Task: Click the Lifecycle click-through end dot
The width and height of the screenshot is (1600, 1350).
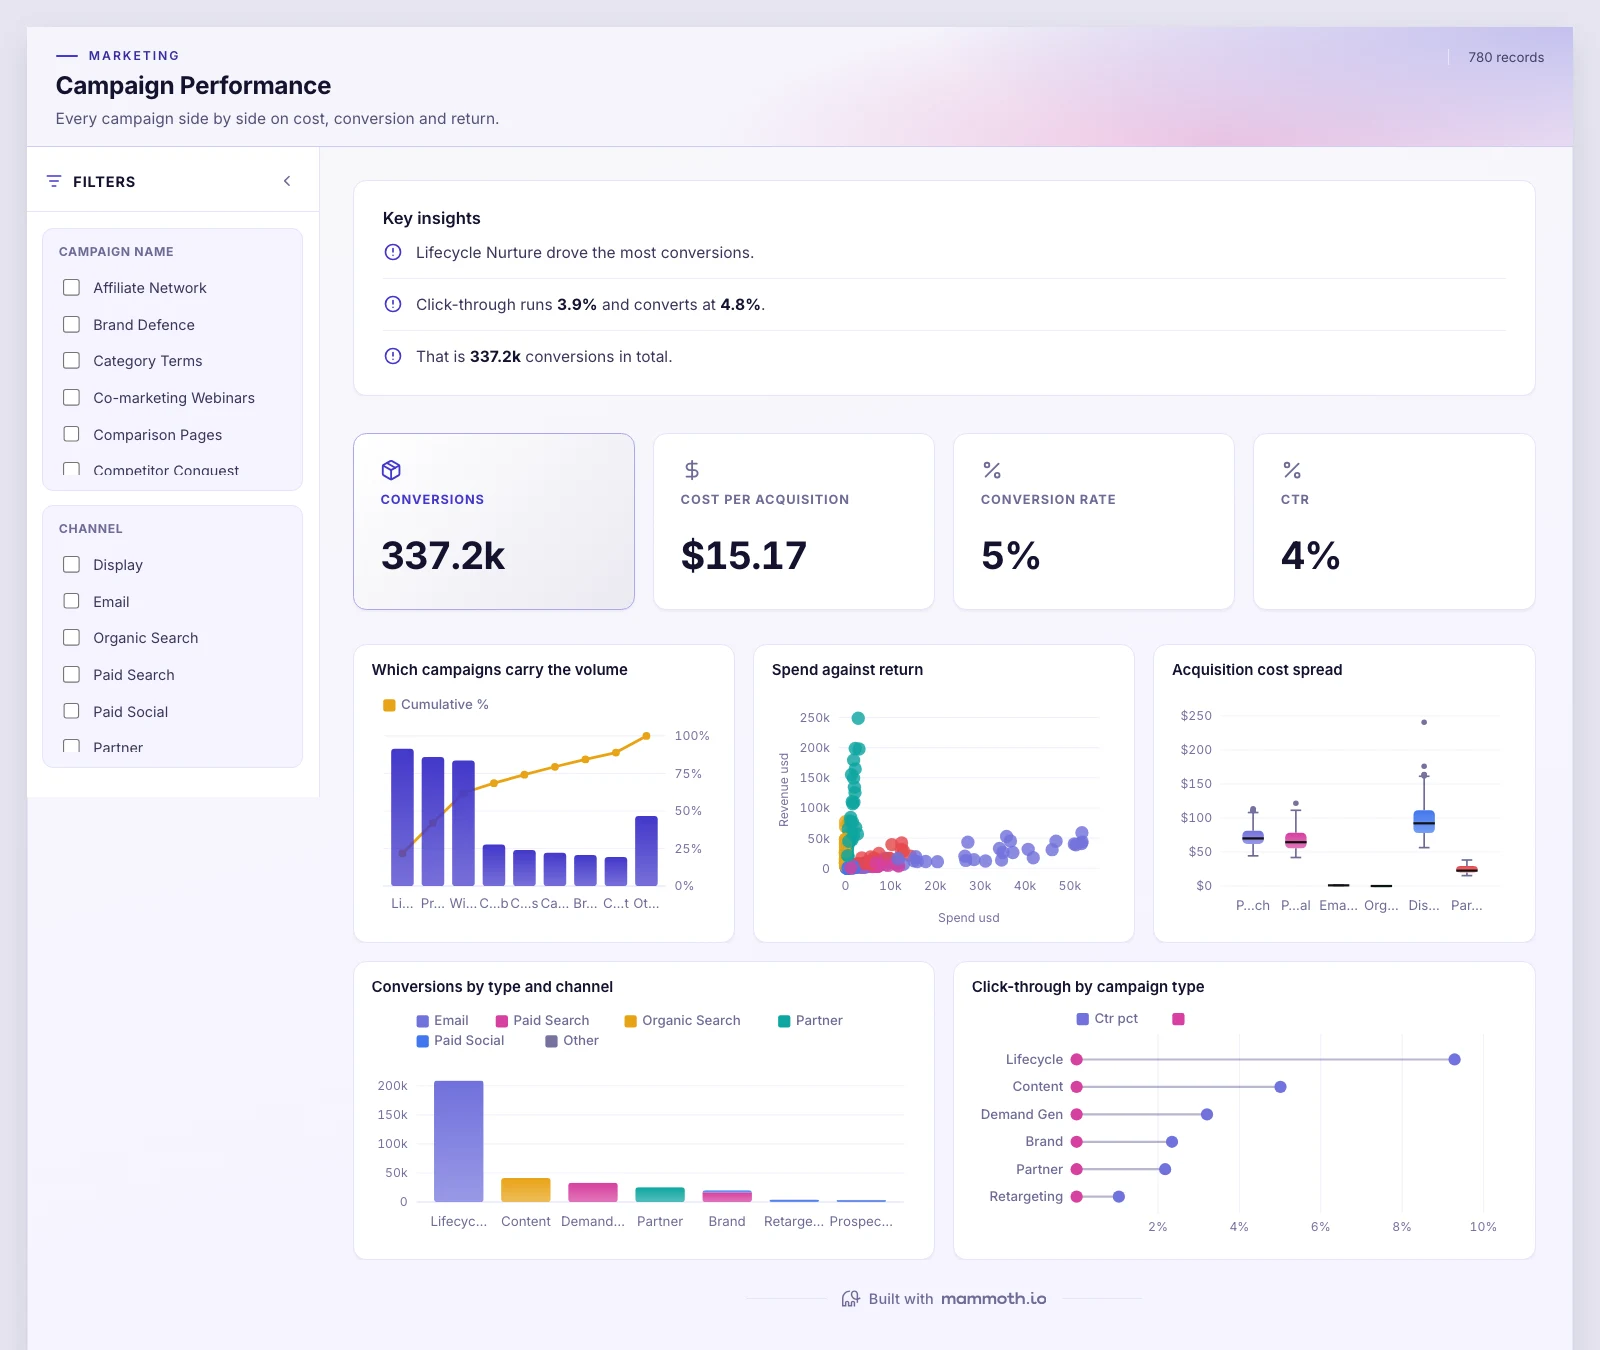Action: coord(1454,1059)
